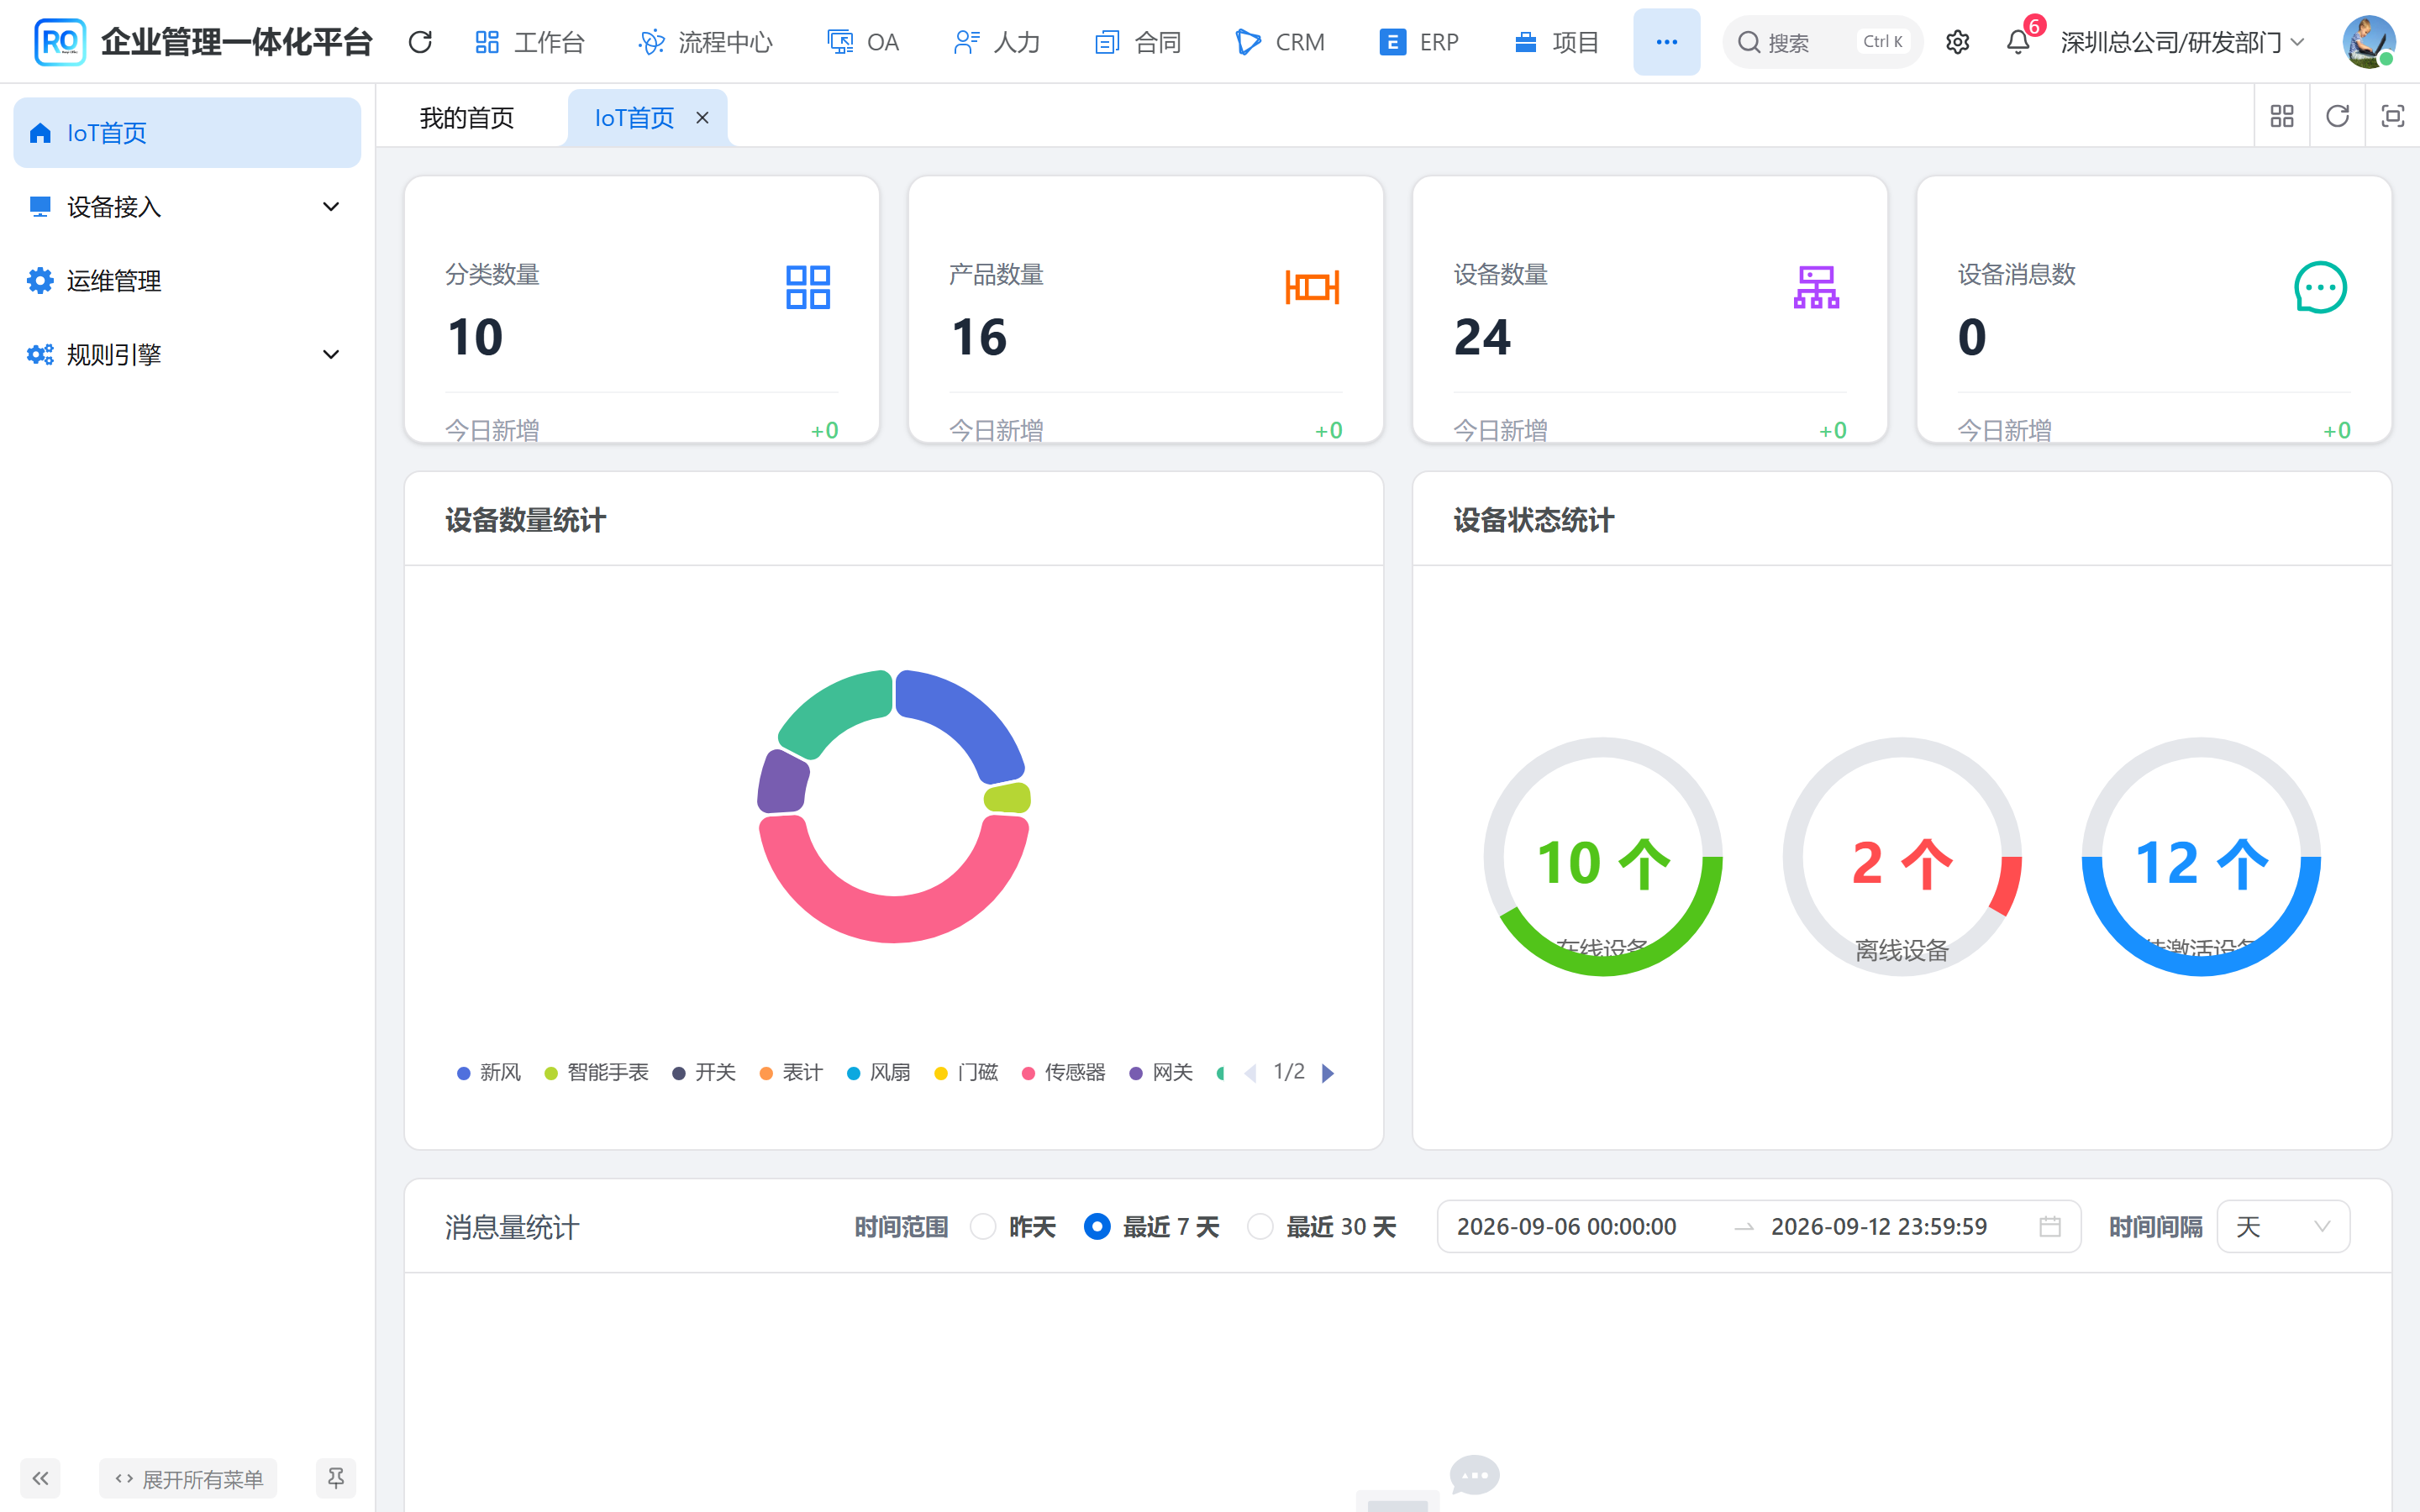
Task: Toggle the 智能手表 legend item
Action: tap(596, 1072)
